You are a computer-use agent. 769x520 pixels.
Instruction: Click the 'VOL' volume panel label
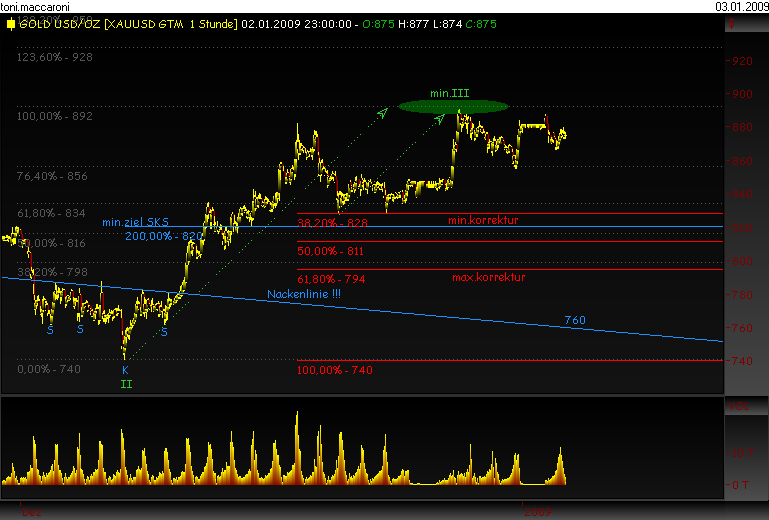[x=739, y=406]
